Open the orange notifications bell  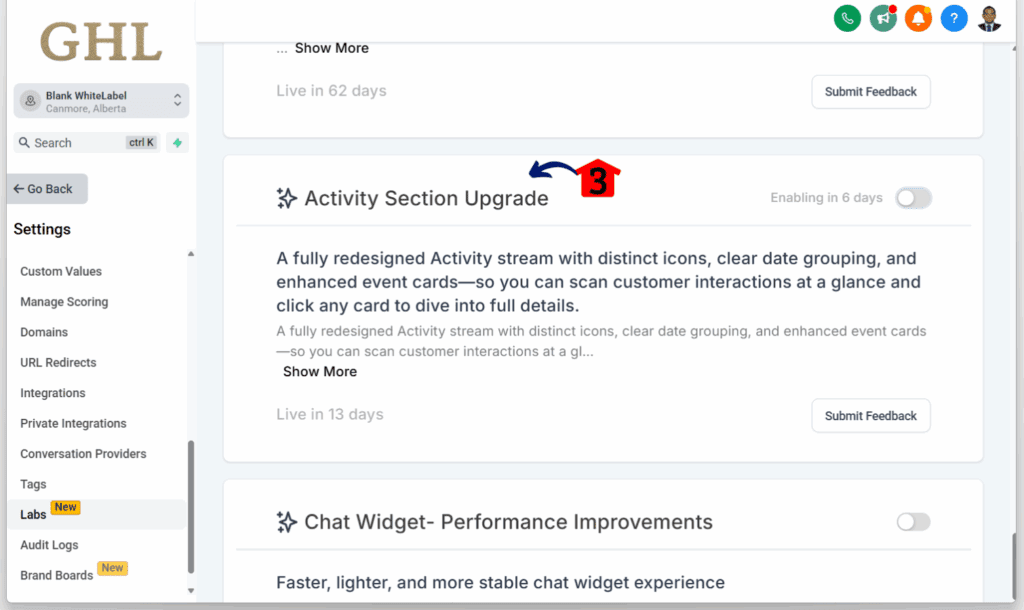click(918, 18)
